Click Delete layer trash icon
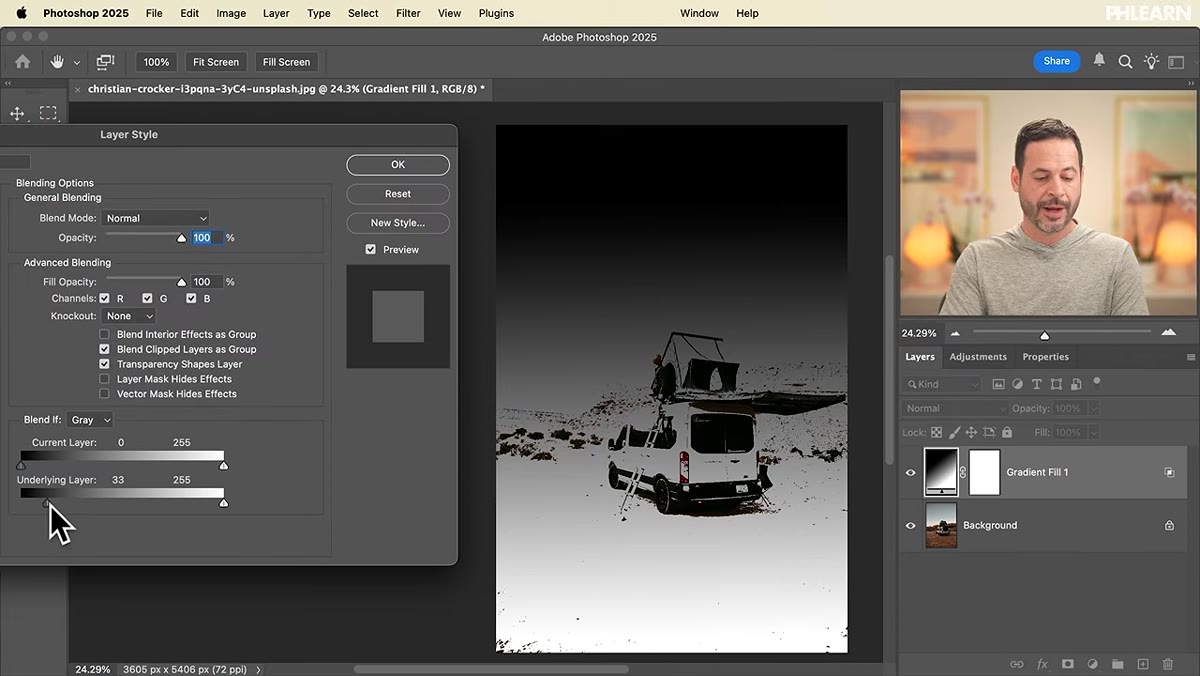The width and height of the screenshot is (1200, 676). click(1168, 664)
